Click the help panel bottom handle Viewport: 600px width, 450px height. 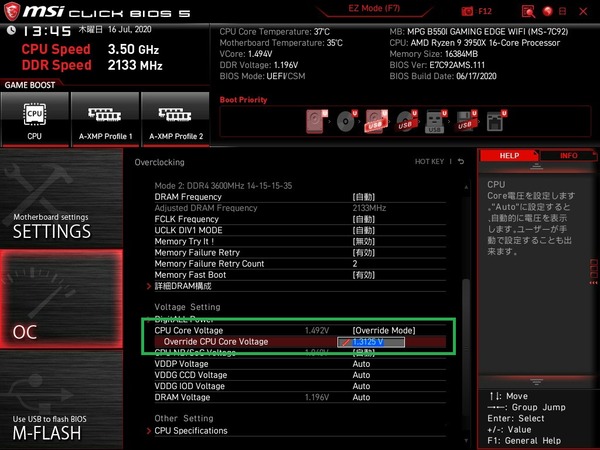536,382
